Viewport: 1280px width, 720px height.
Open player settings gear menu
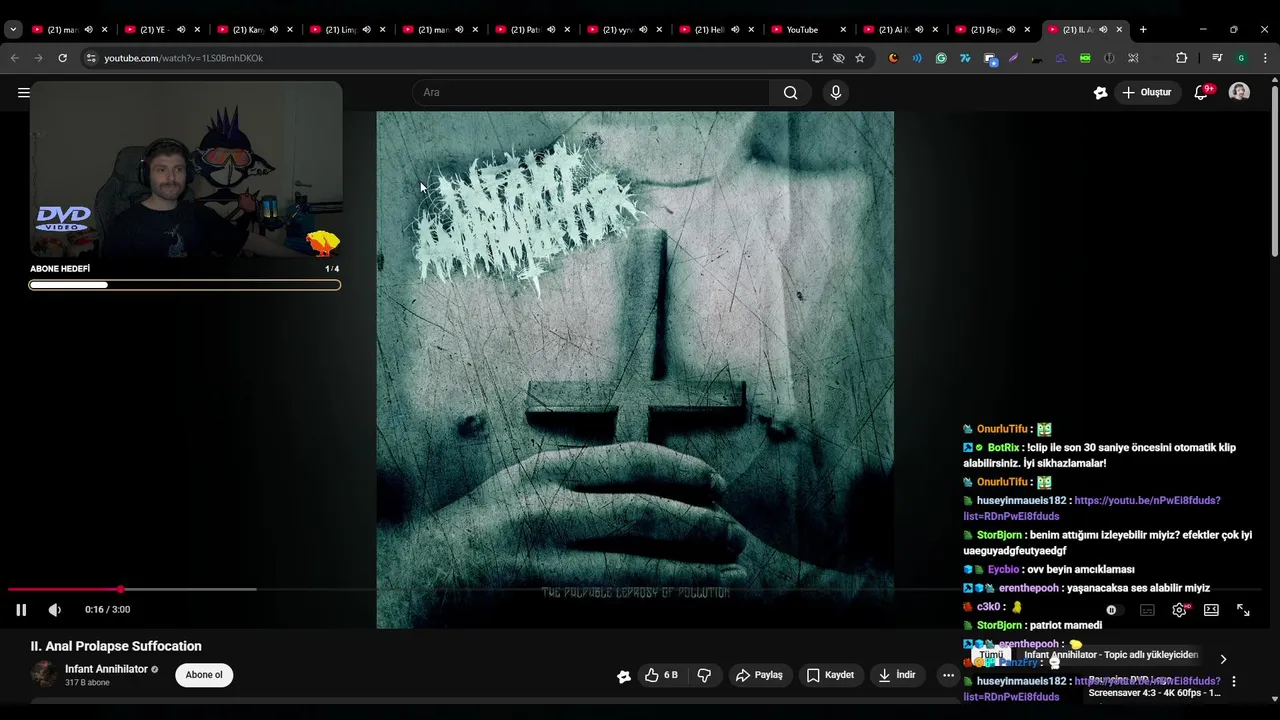pos(1179,610)
